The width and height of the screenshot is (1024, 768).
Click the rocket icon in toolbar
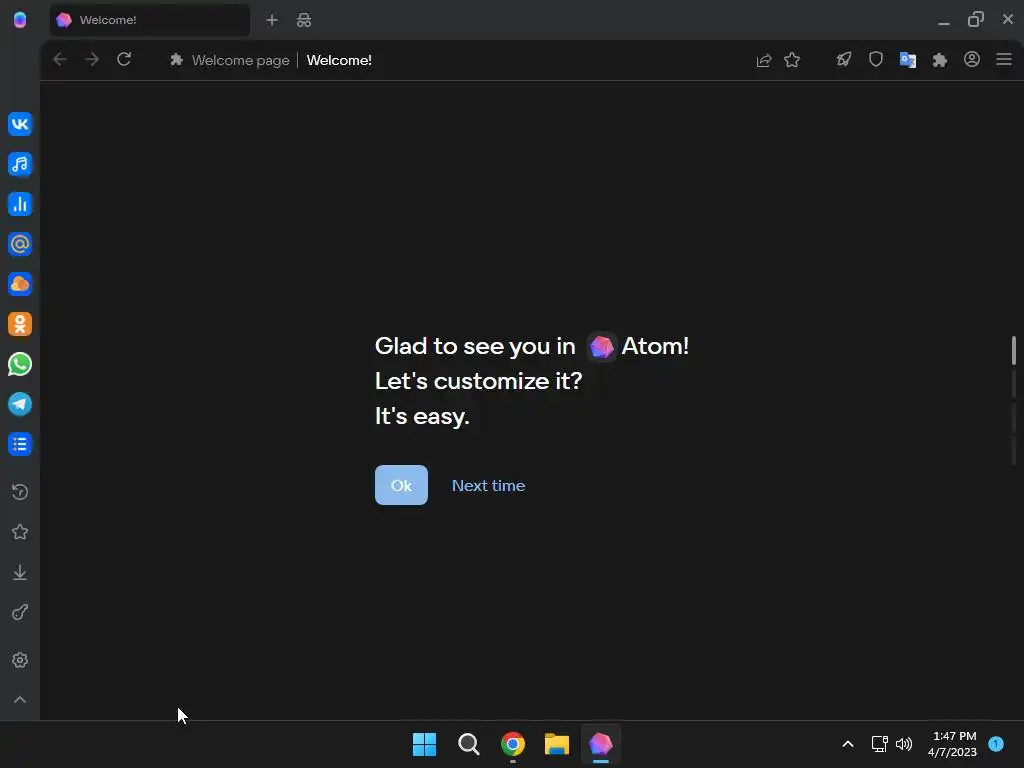point(844,60)
